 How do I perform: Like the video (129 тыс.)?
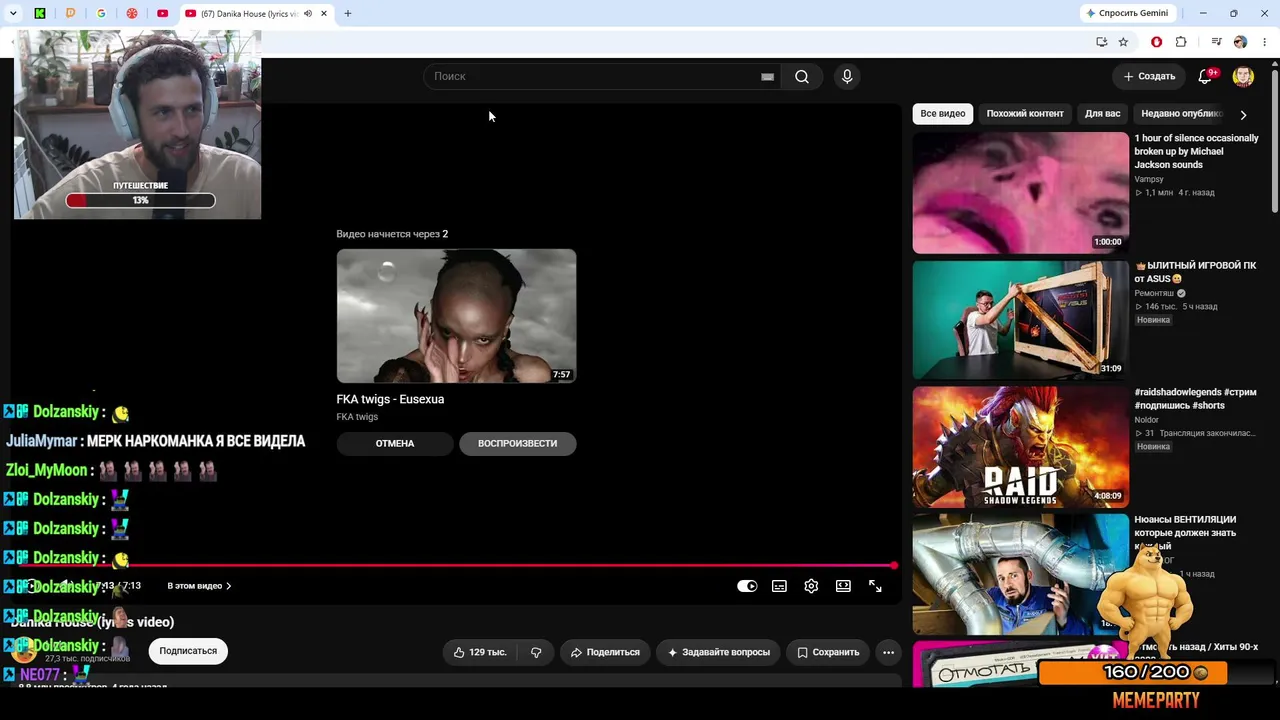click(480, 652)
